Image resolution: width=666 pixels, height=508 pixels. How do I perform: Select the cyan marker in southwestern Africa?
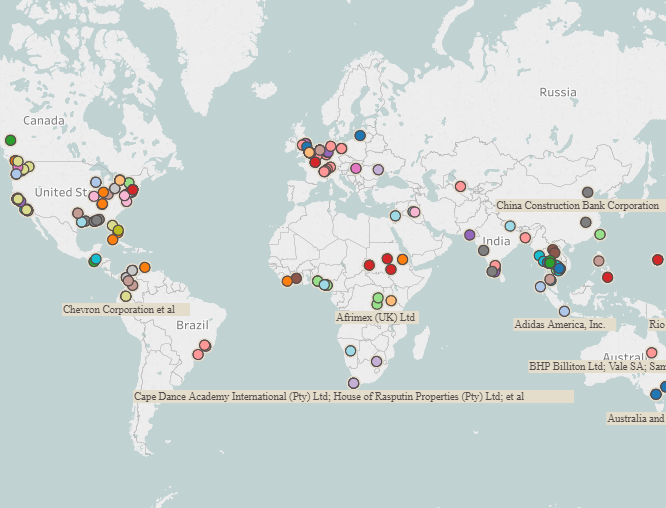pyautogui.click(x=350, y=350)
